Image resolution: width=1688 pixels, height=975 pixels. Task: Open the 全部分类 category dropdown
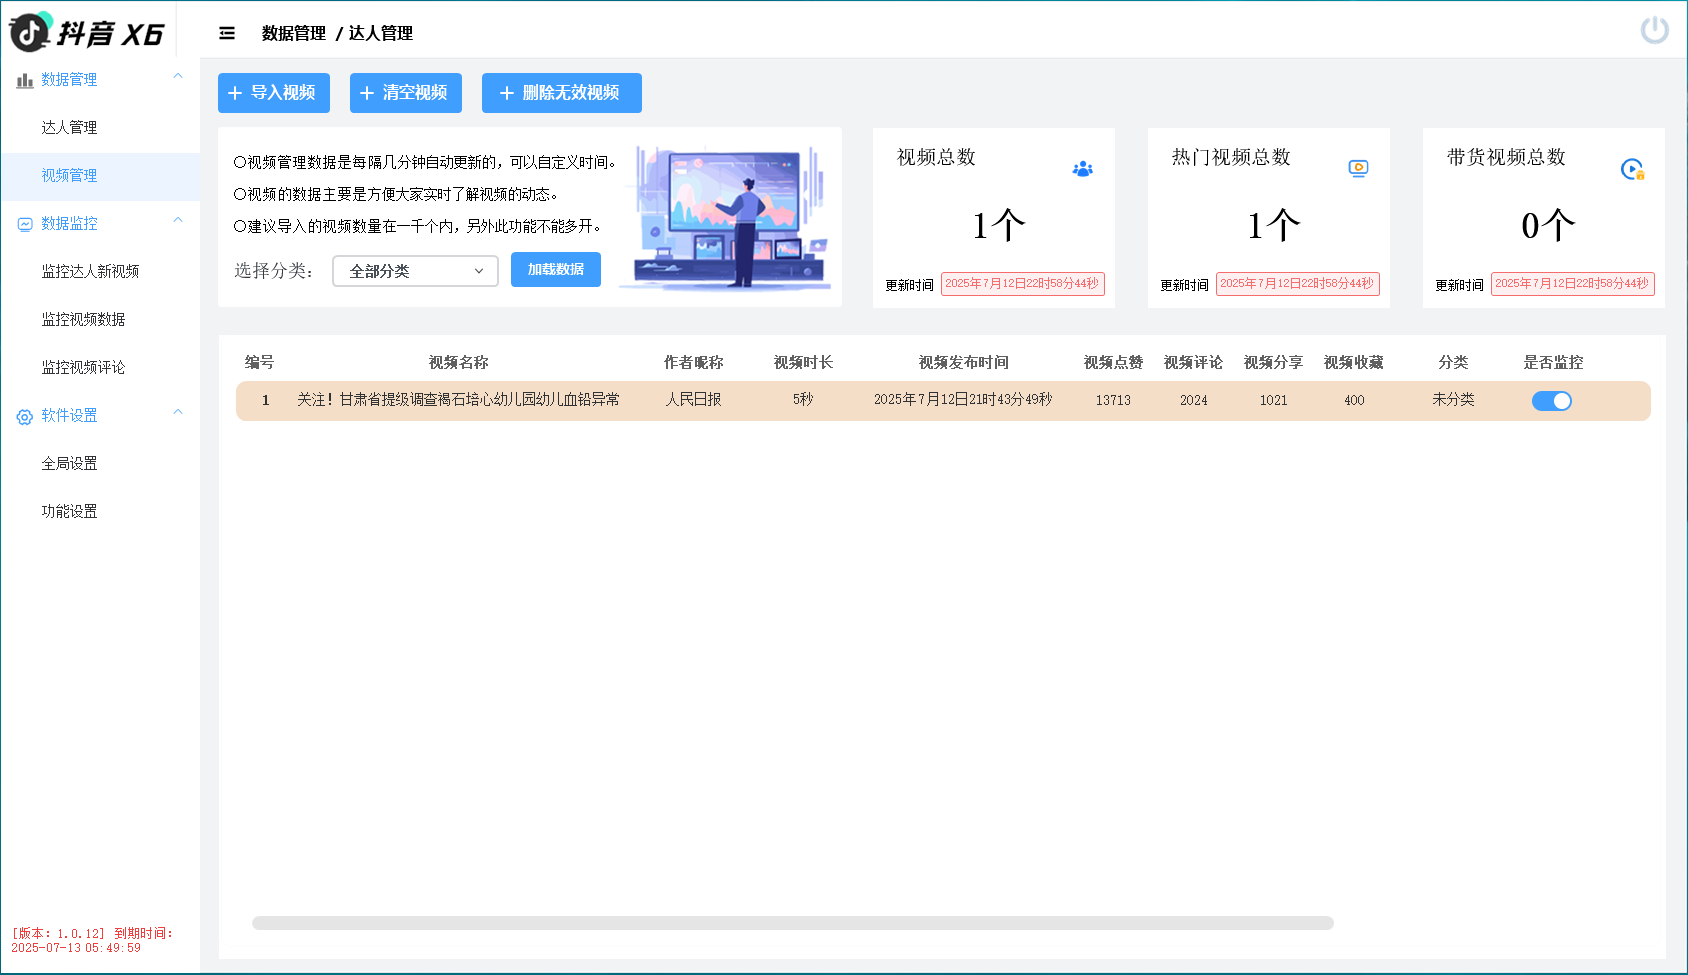point(415,271)
